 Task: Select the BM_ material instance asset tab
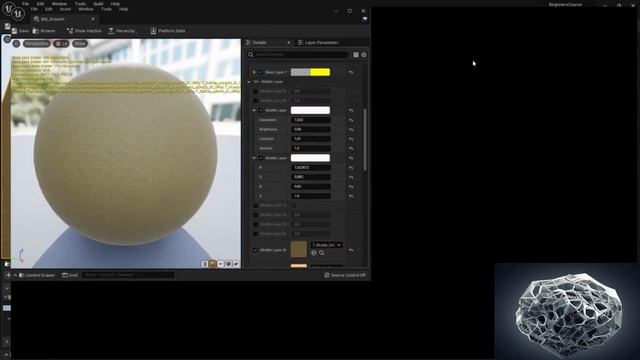pyautogui.click(x=53, y=19)
